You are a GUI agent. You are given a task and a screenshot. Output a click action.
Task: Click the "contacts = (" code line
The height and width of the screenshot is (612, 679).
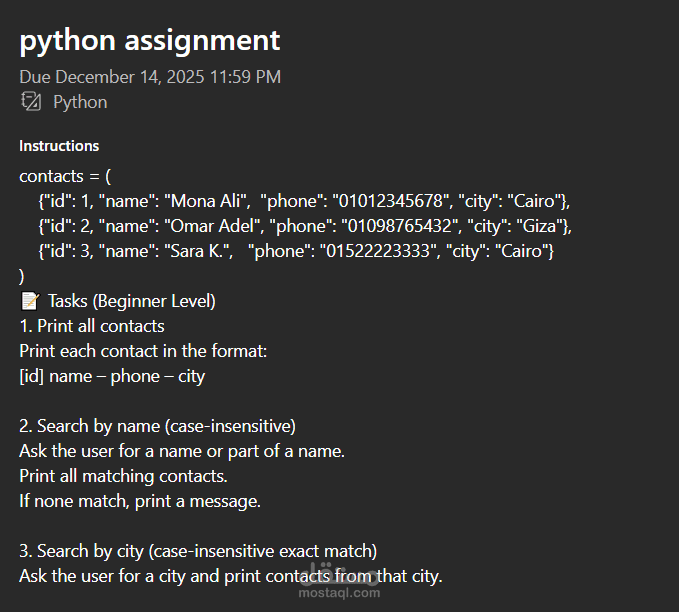point(65,176)
